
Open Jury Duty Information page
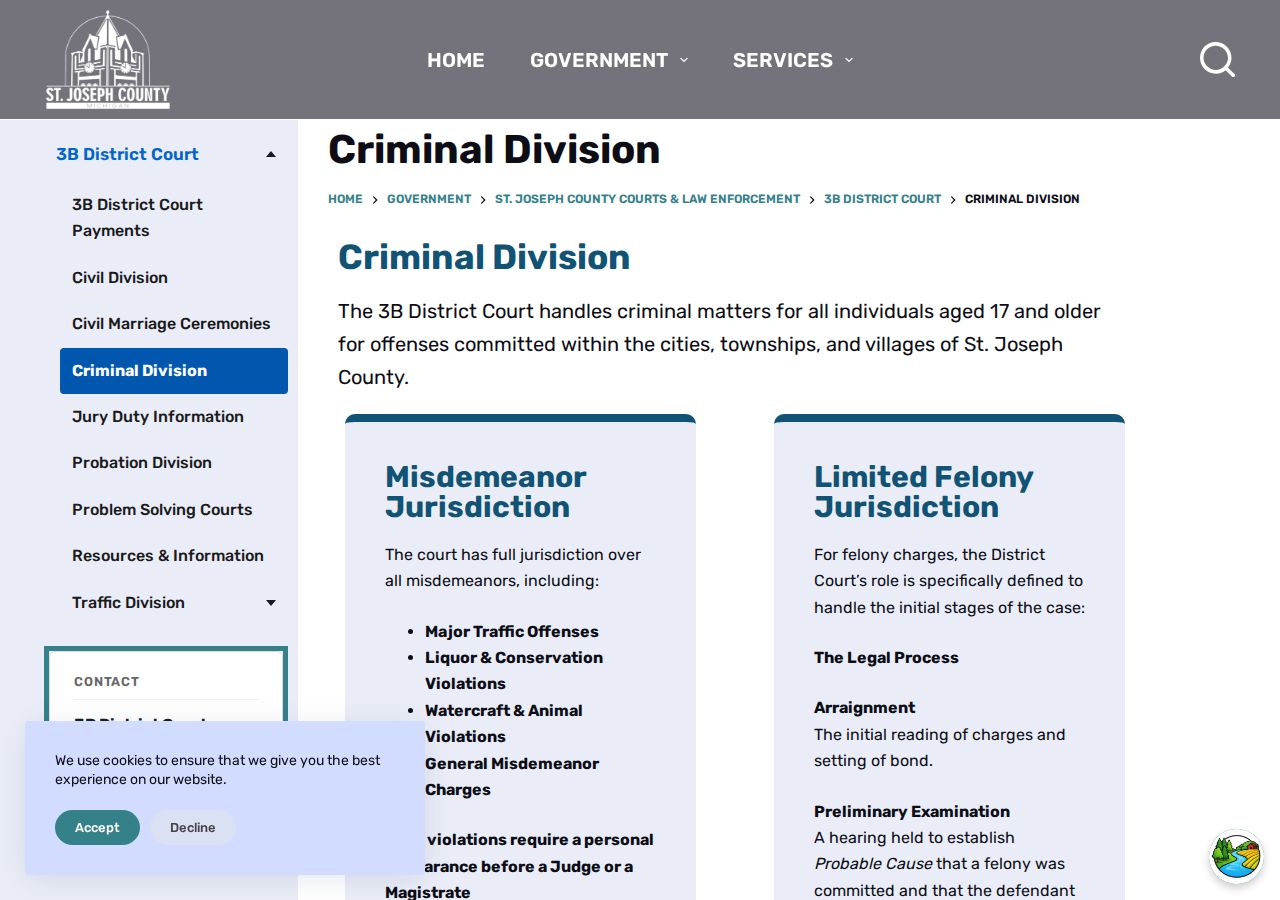[158, 417]
